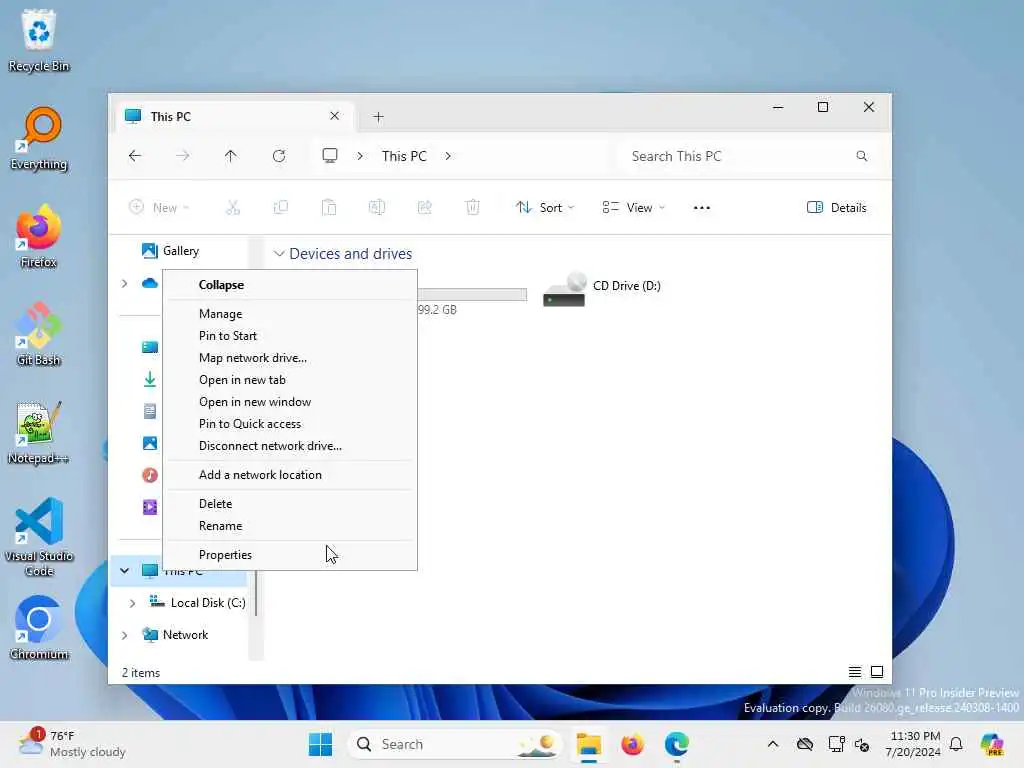Image resolution: width=1024 pixels, height=768 pixels.
Task: Click the forward navigation arrow
Action: click(x=183, y=156)
